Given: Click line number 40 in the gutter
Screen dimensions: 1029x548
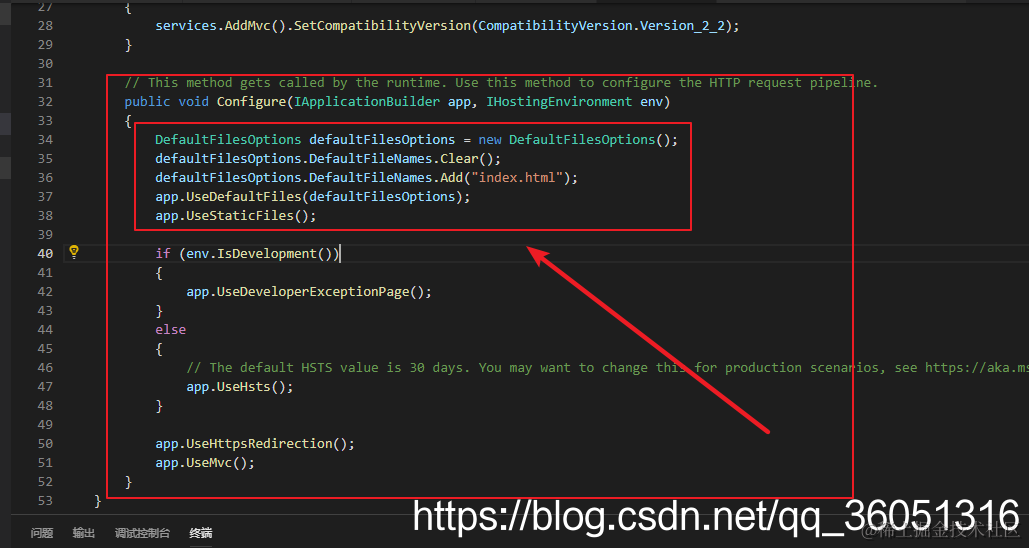Looking at the screenshot, I should coord(45,253).
